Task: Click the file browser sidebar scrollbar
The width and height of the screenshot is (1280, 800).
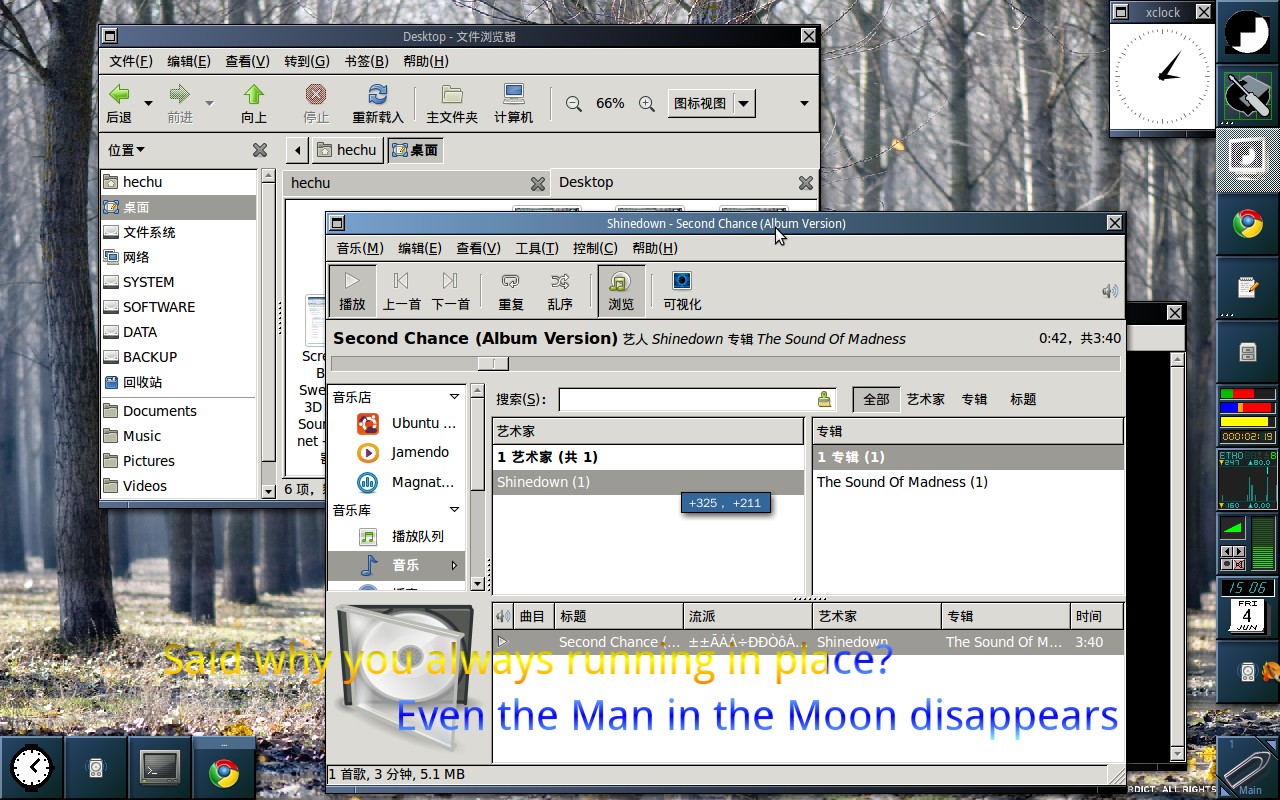Action: 268,333
